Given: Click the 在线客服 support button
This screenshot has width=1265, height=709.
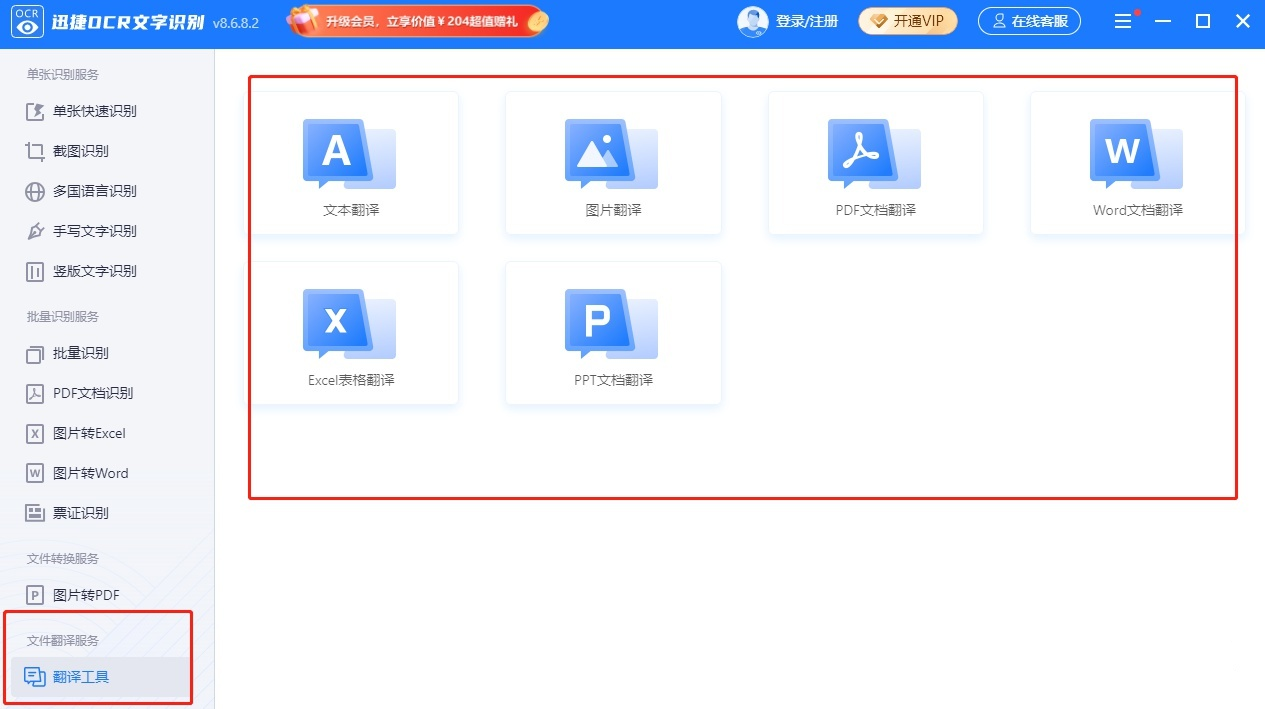Looking at the screenshot, I should 1029,21.
